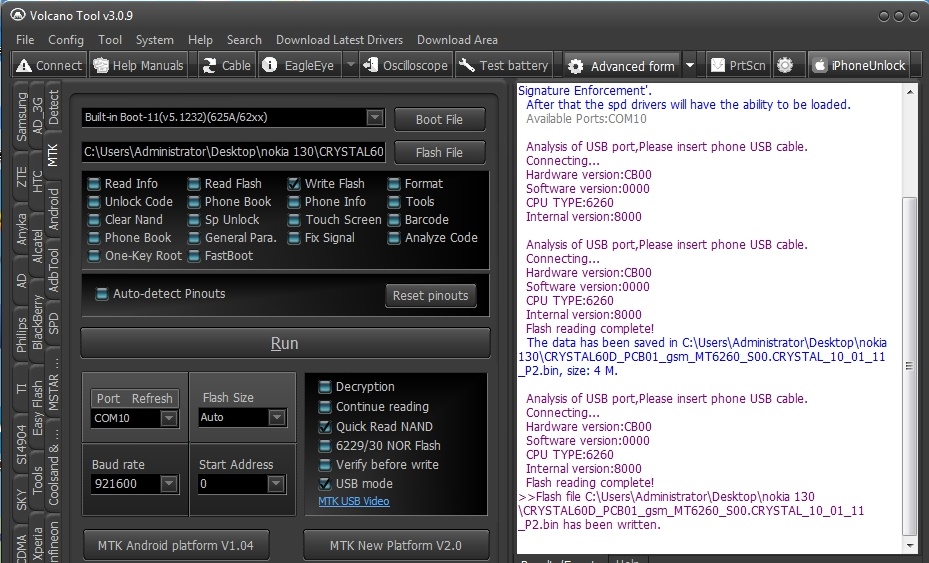
Task: Open the Tool menu
Action: [110, 40]
